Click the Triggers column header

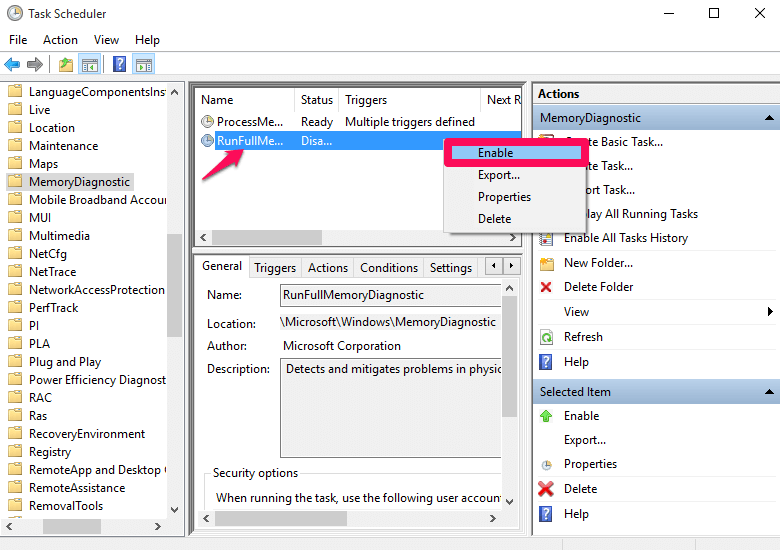coord(410,100)
